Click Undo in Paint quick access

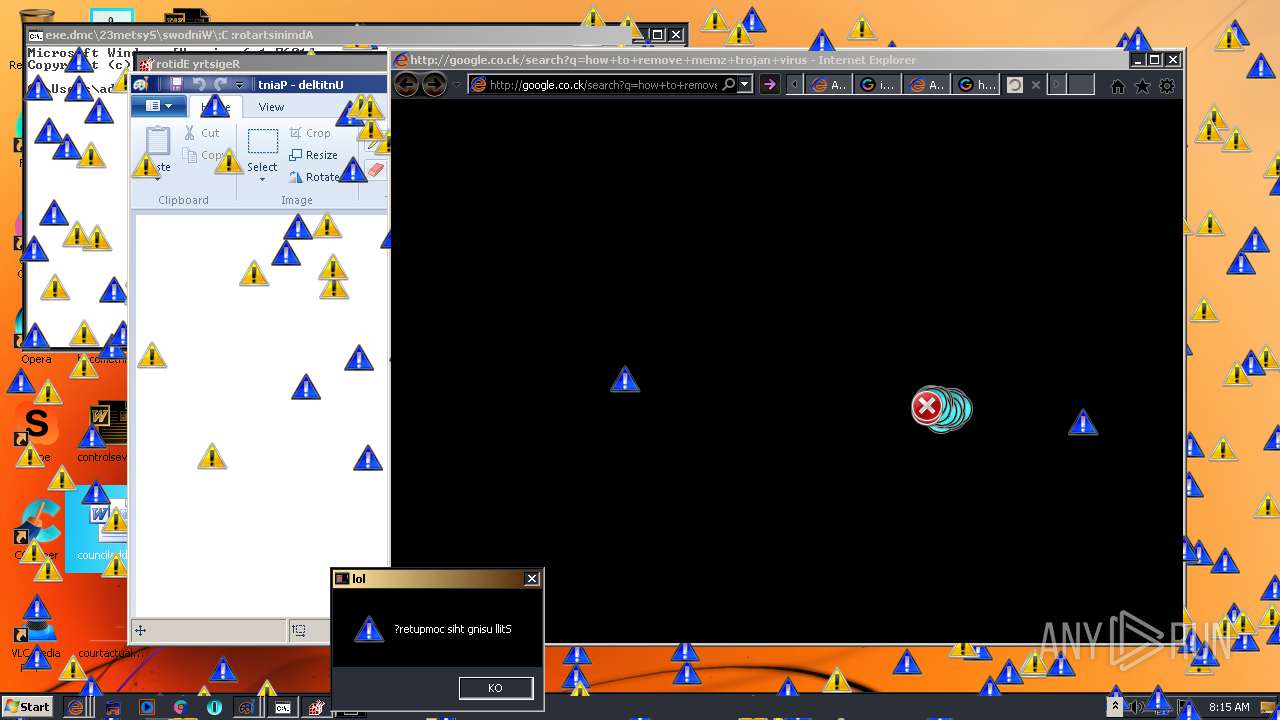tap(198, 85)
